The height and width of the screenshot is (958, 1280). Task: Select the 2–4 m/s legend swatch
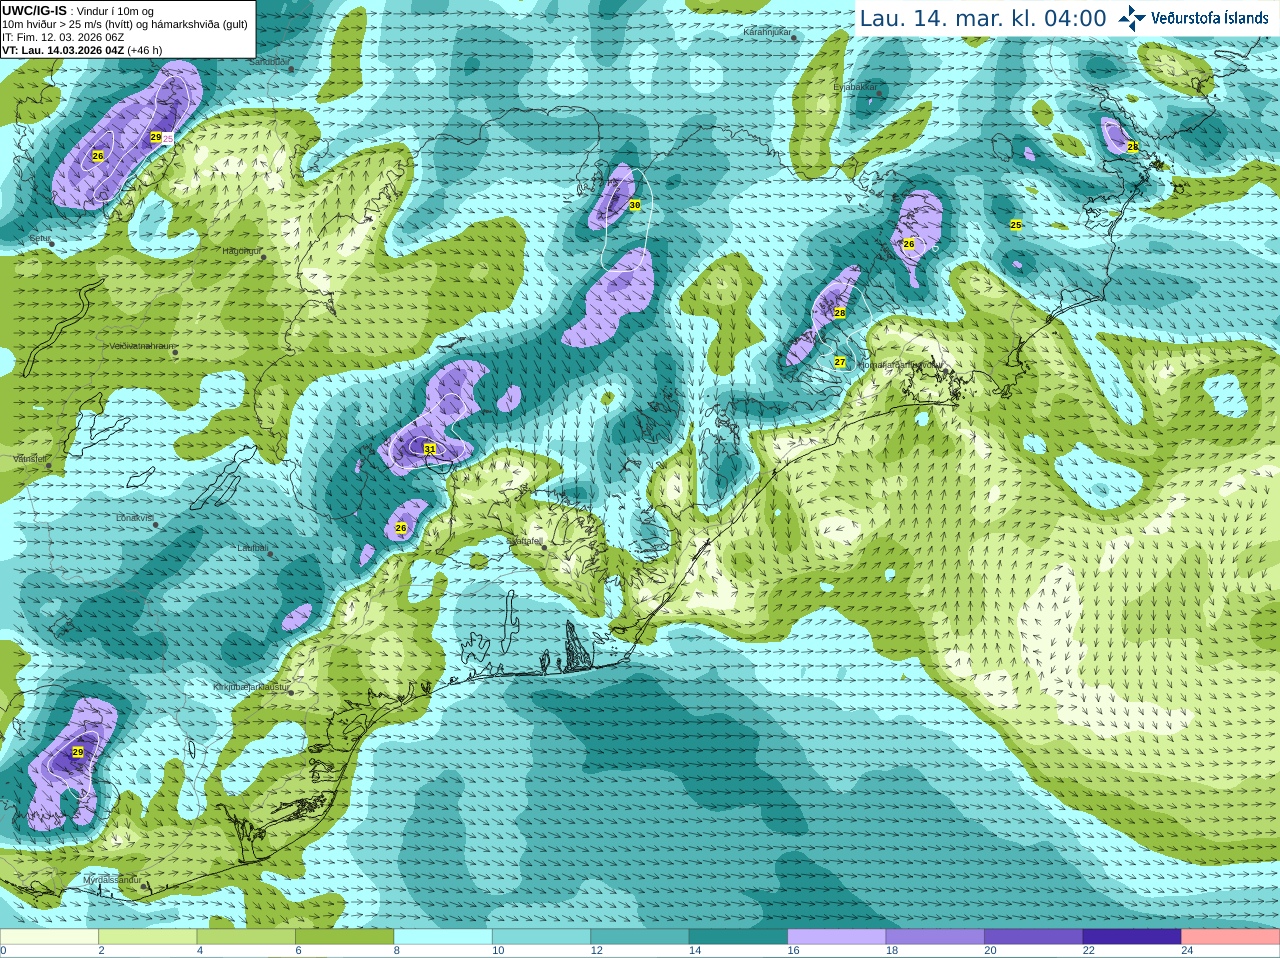point(148,937)
